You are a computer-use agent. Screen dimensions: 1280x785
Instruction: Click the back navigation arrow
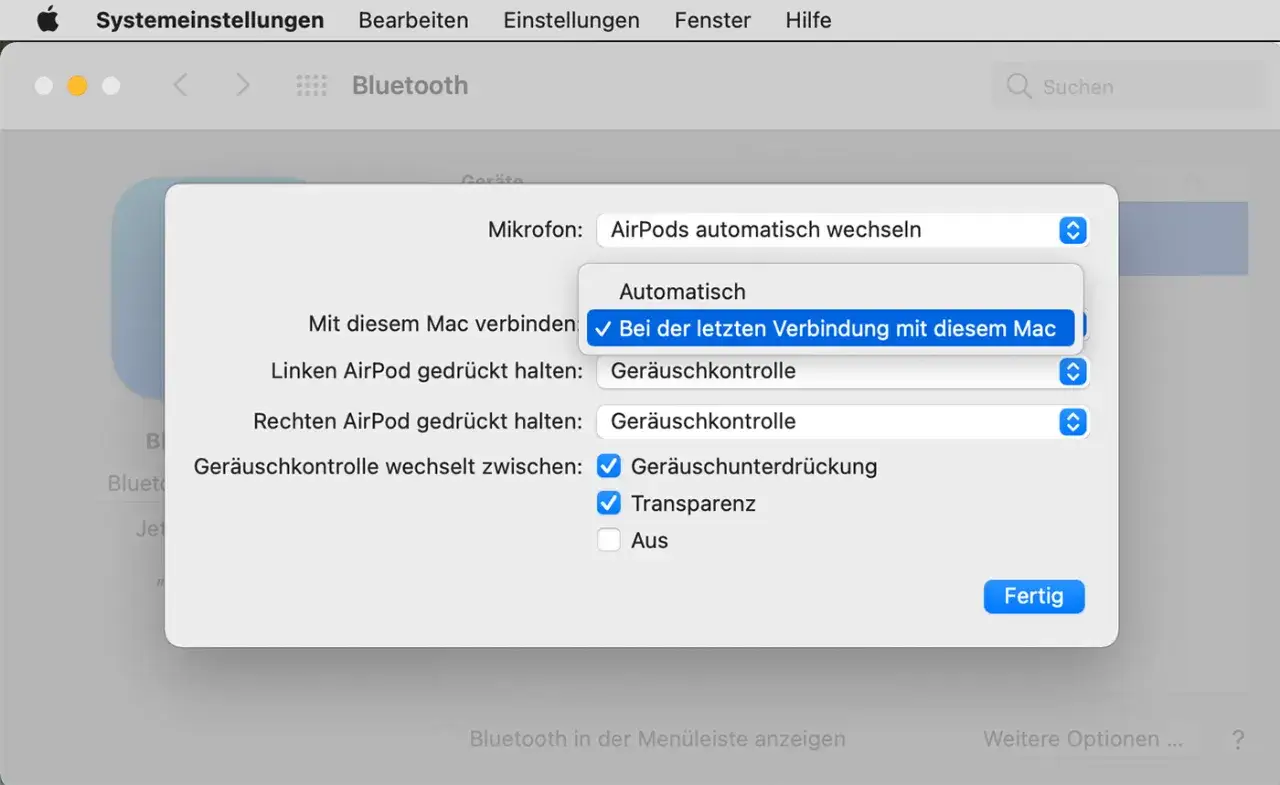[x=181, y=85]
